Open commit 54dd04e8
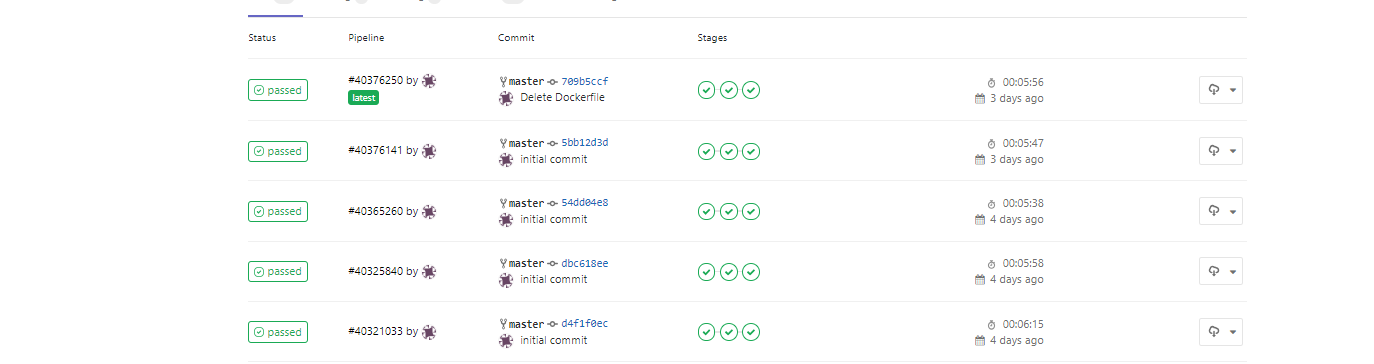1374x364 pixels. pos(585,203)
